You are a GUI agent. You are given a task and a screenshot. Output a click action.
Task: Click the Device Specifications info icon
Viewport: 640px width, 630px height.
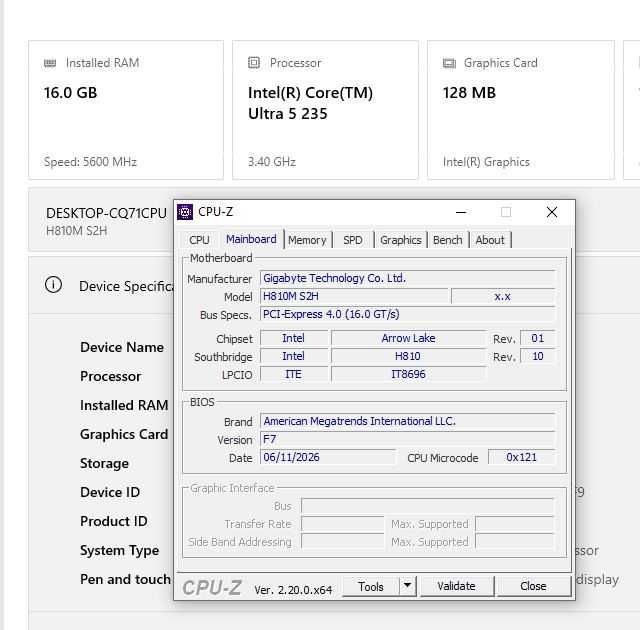[x=53, y=284]
